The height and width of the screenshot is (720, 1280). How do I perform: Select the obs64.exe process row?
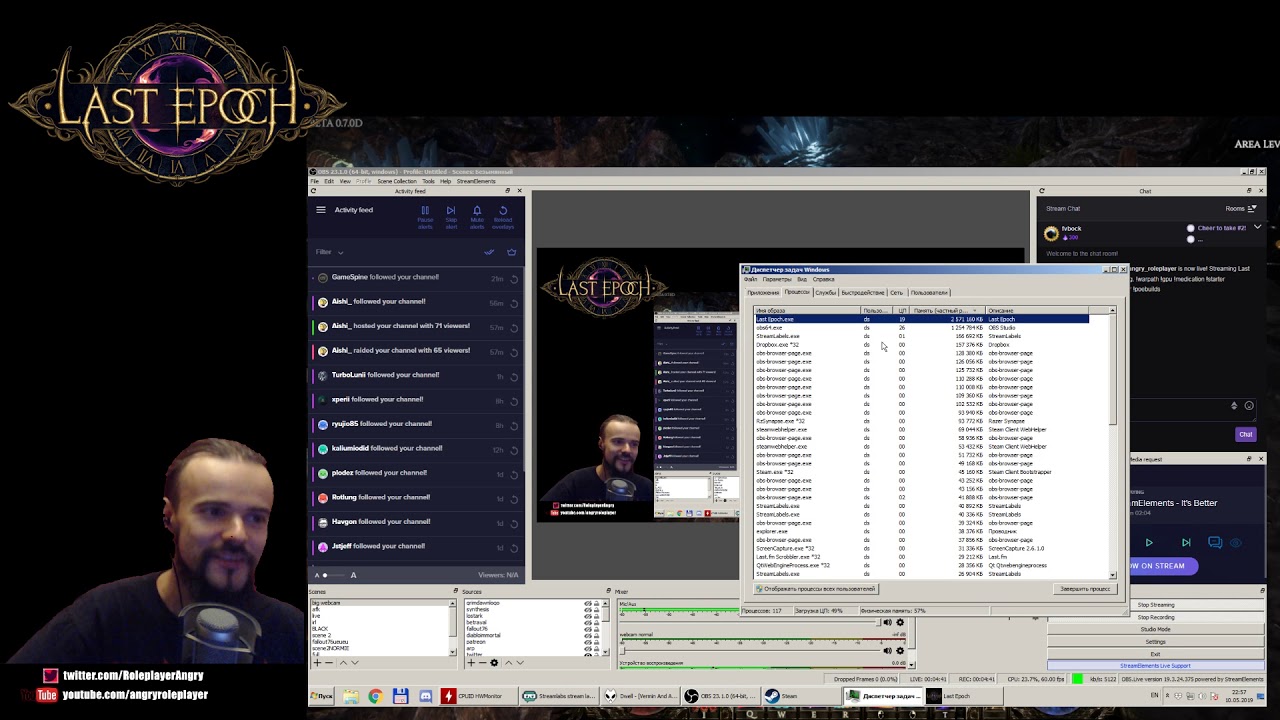tap(921, 328)
